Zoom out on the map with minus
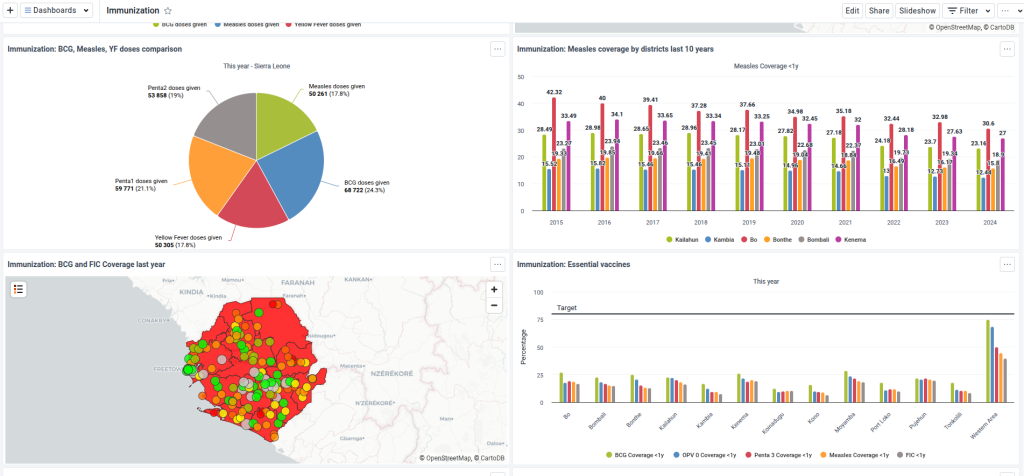The width and height of the screenshot is (1024, 476). [x=494, y=305]
